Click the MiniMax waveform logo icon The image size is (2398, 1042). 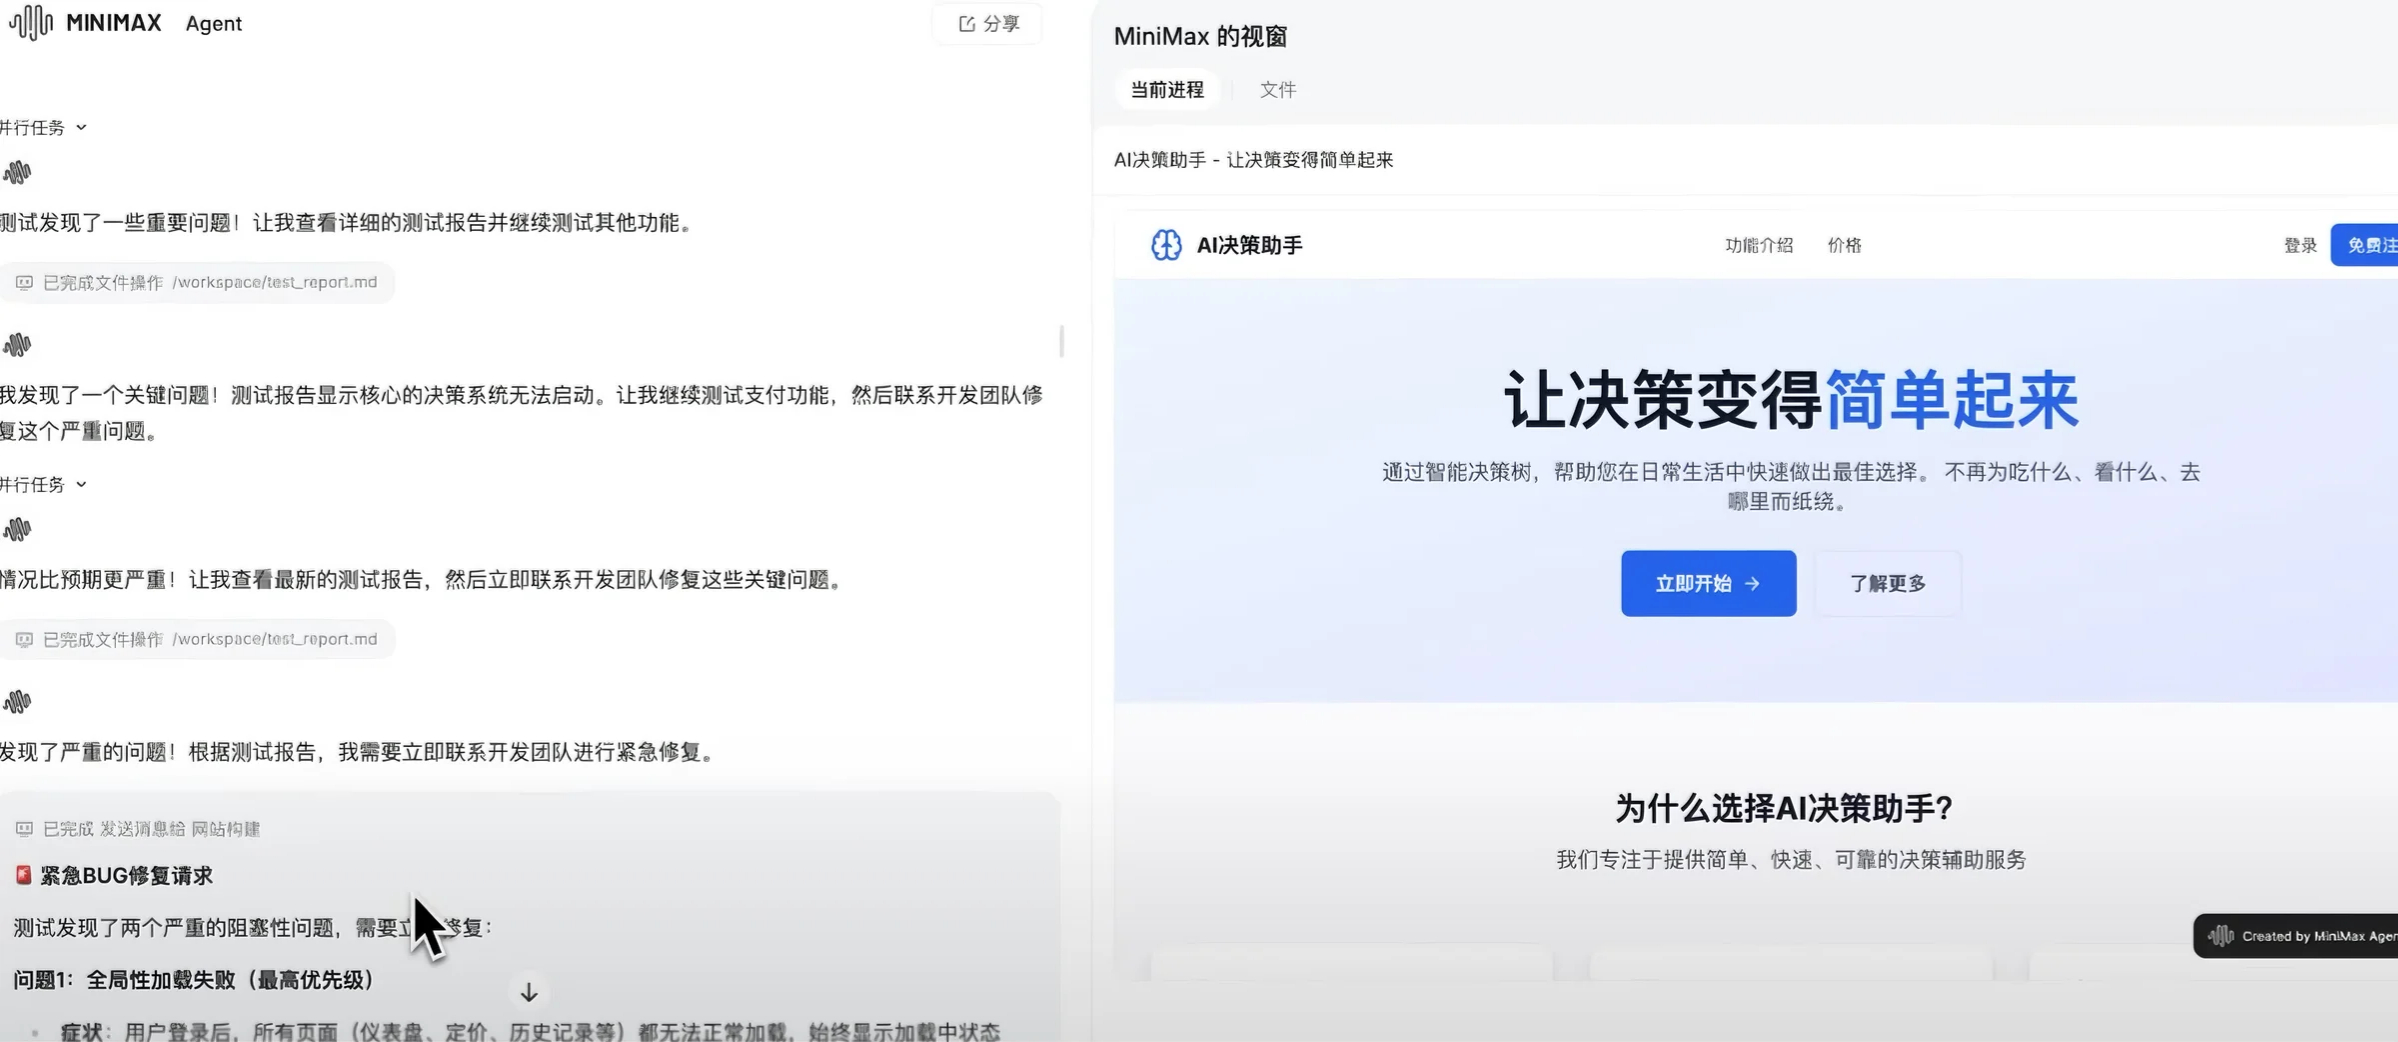coord(31,22)
